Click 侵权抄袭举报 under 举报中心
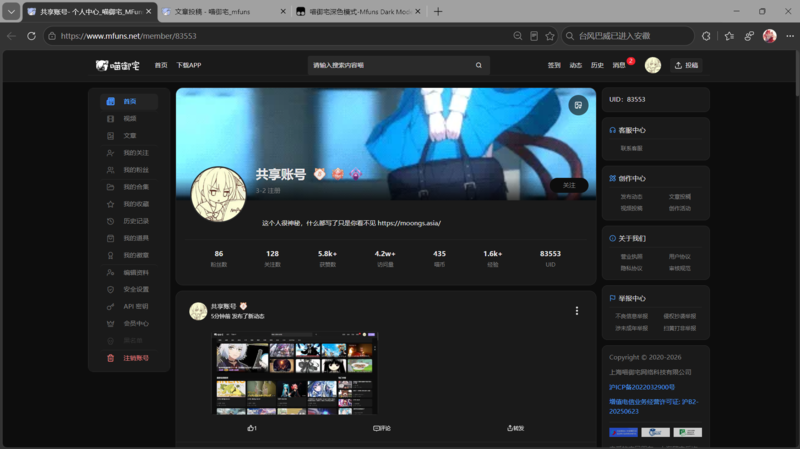The width and height of the screenshot is (800, 449). 680,316
